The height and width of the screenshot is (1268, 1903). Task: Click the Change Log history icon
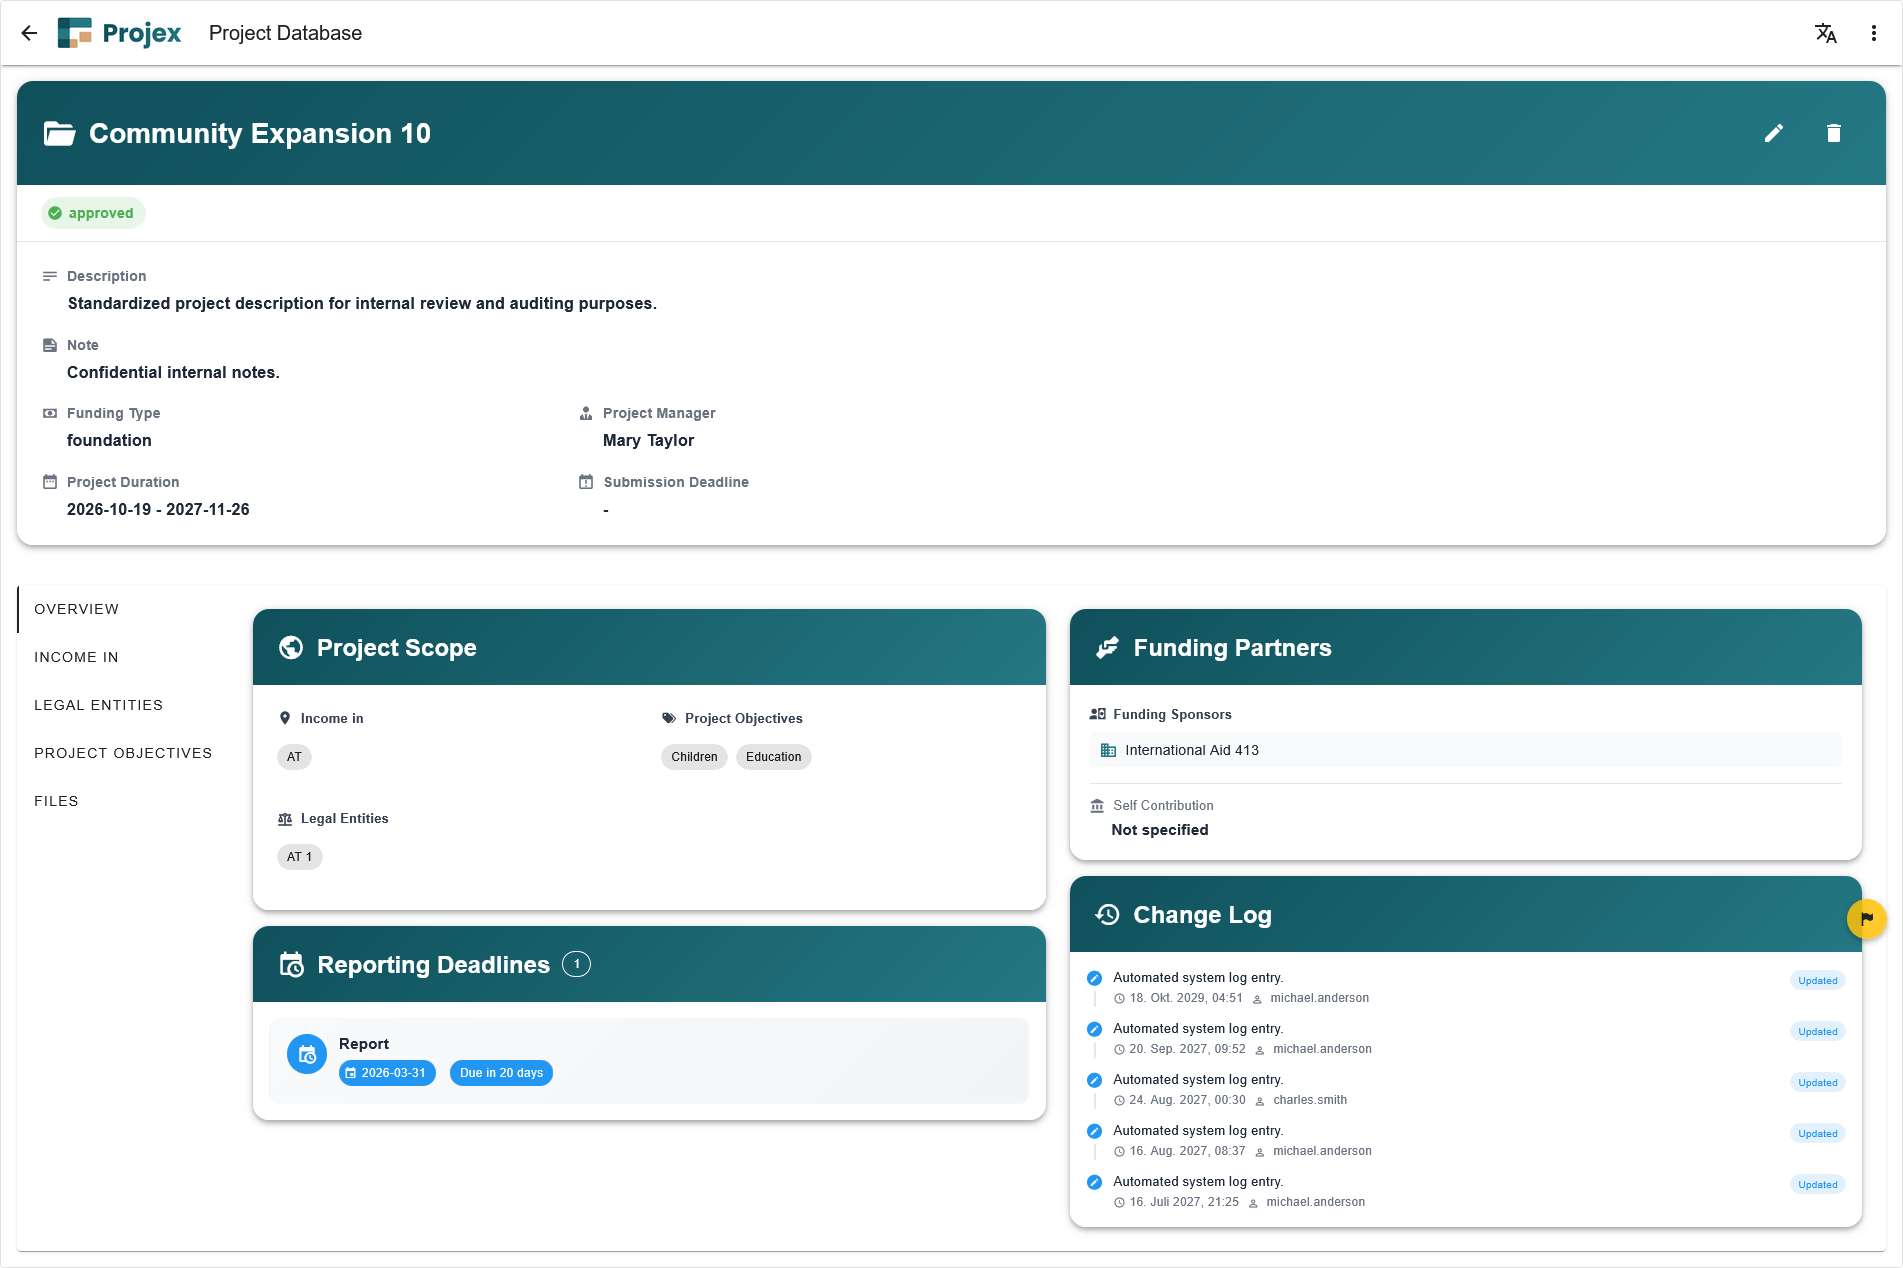tap(1107, 914)
